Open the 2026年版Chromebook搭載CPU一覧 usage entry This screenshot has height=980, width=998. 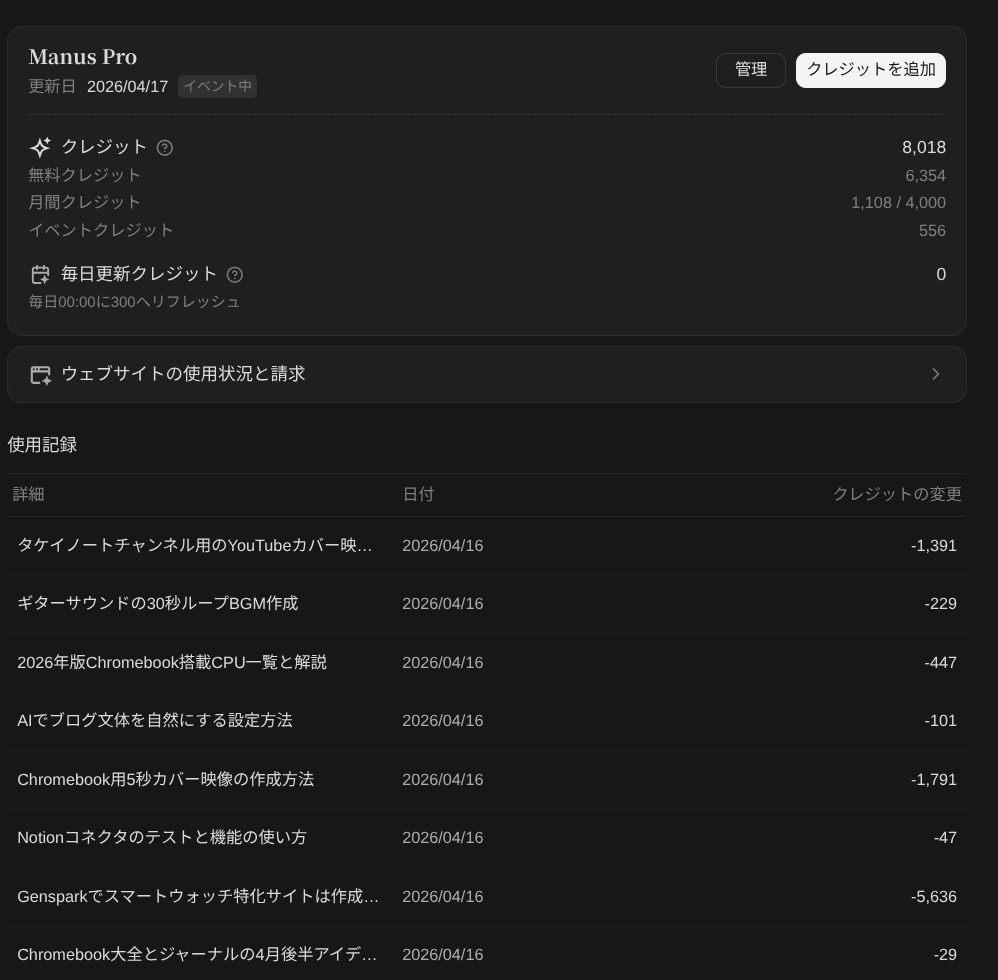(172, 662)
